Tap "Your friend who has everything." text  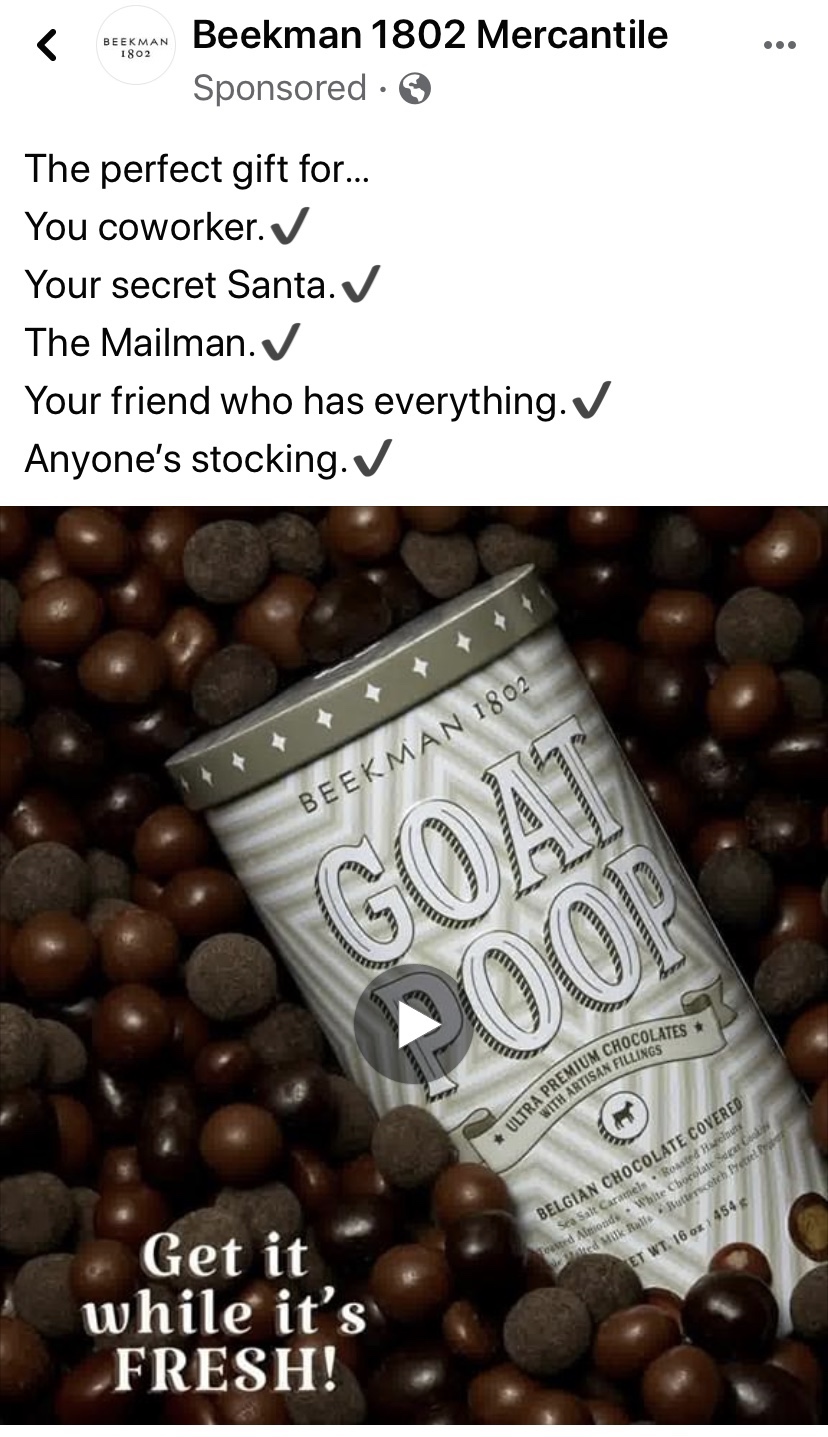[x=295, y=402]
